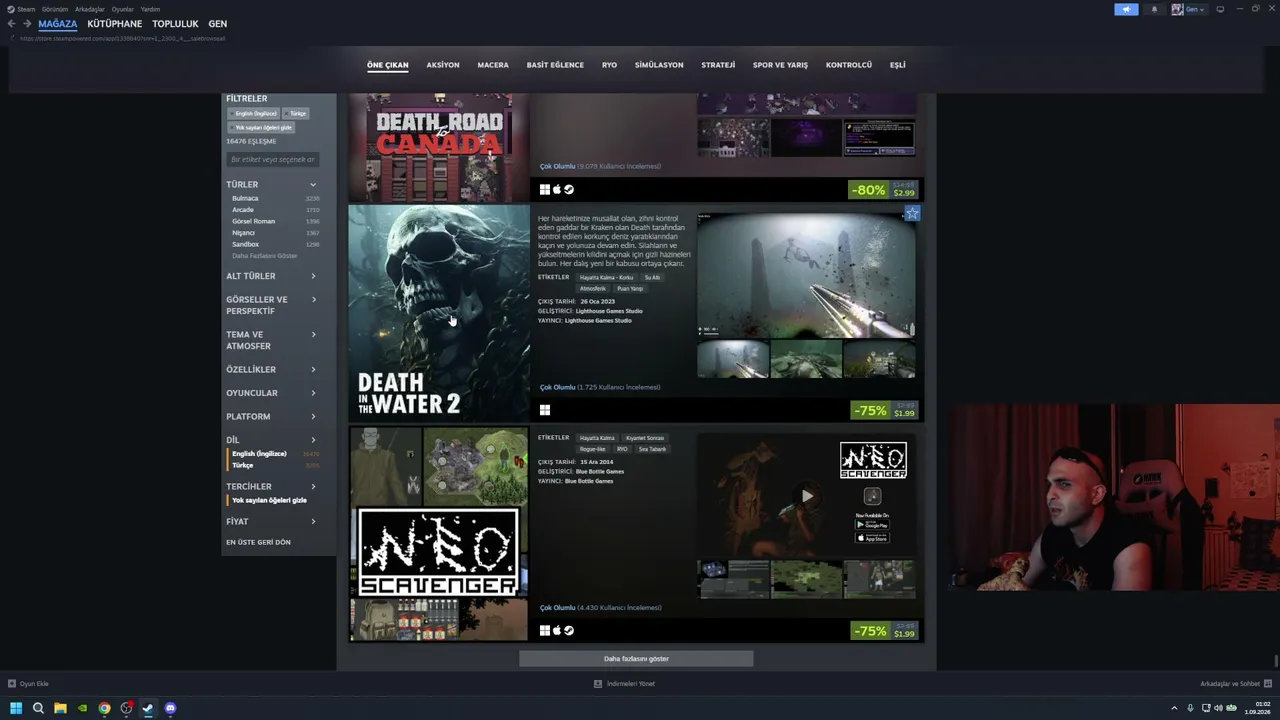Toggle Yok sayılan öğeleri gizle under Tercihler

(x=269, y=500)
